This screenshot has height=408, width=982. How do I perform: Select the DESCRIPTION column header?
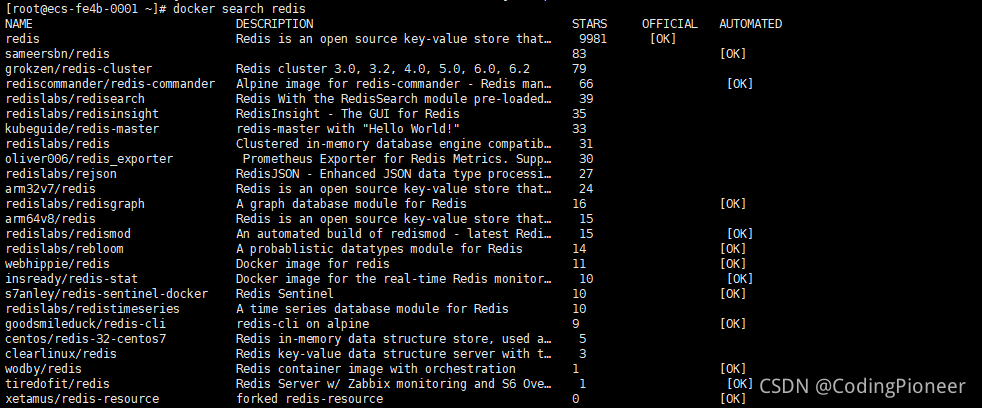pos(274,24)
